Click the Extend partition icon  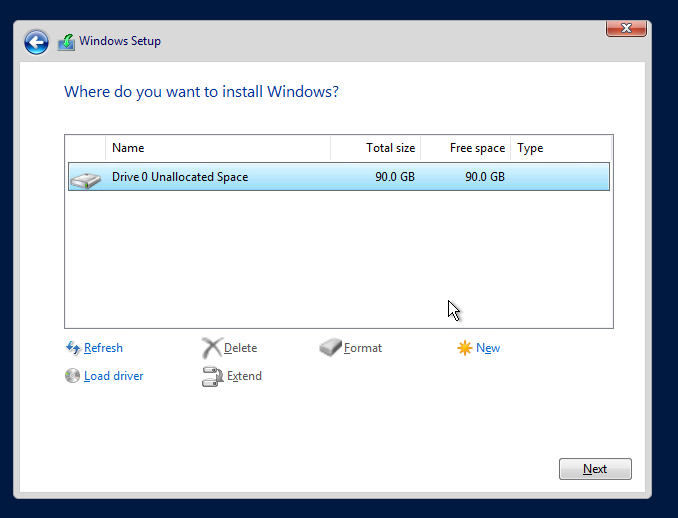pos(211,376)
